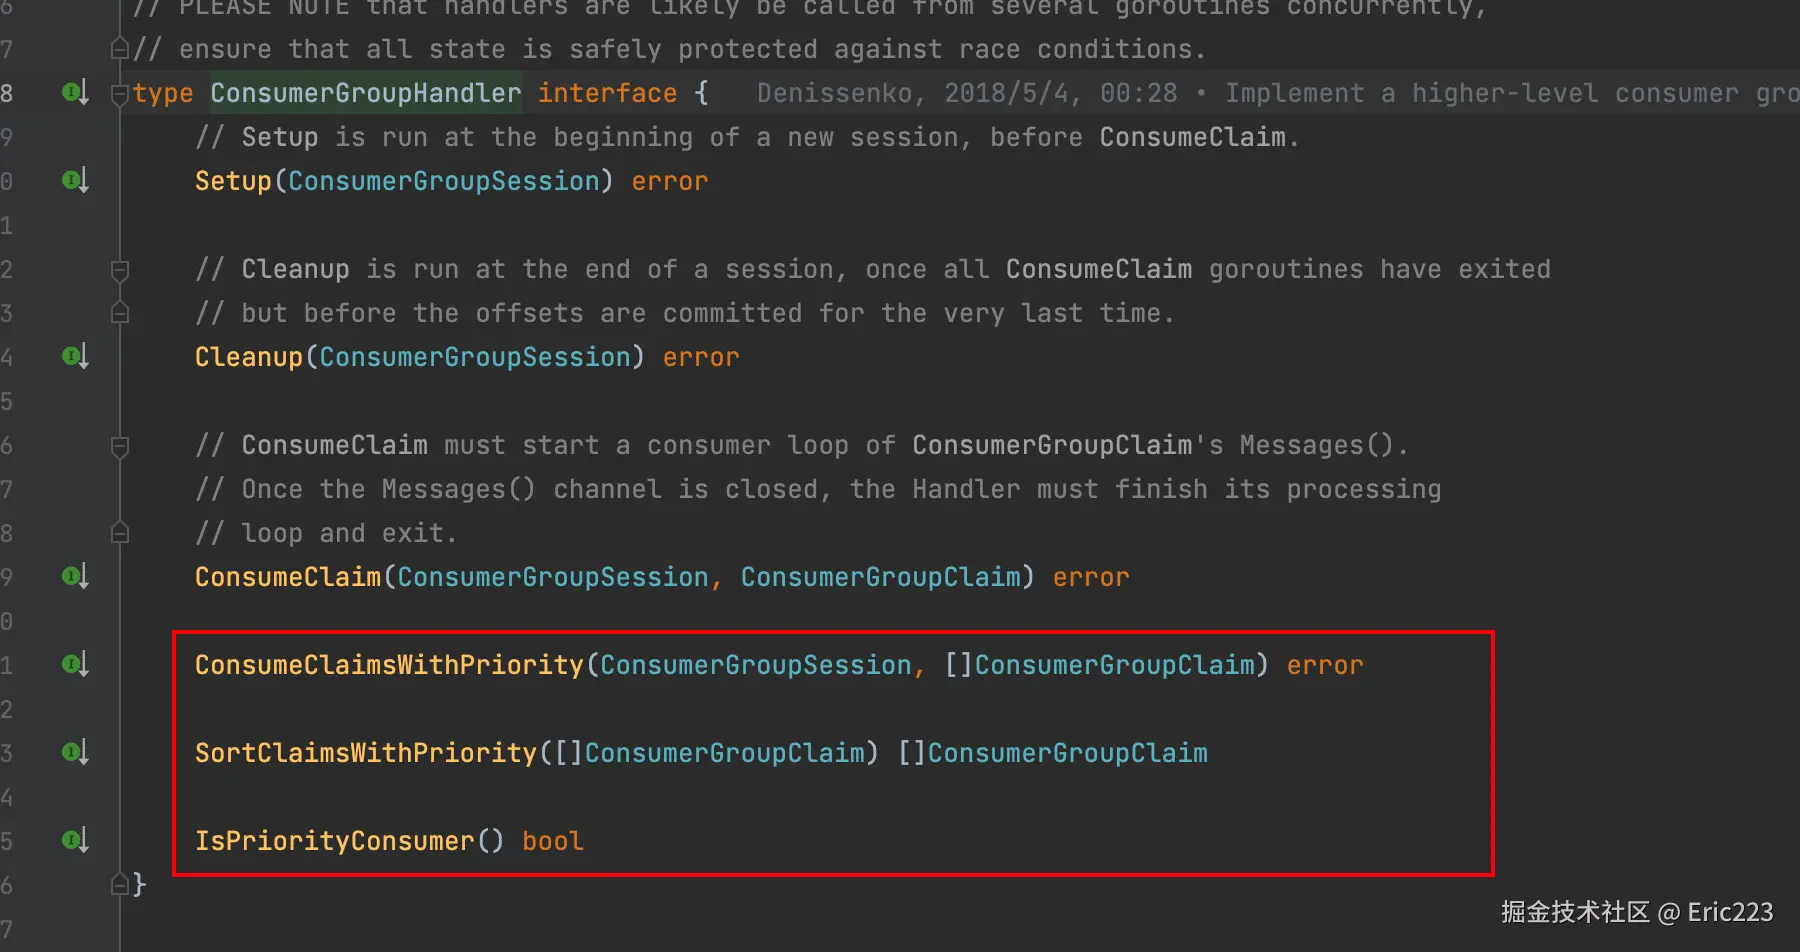
Task: Click the bool return type of IsPriorityConsumer
Action: (x=552, y=841)
